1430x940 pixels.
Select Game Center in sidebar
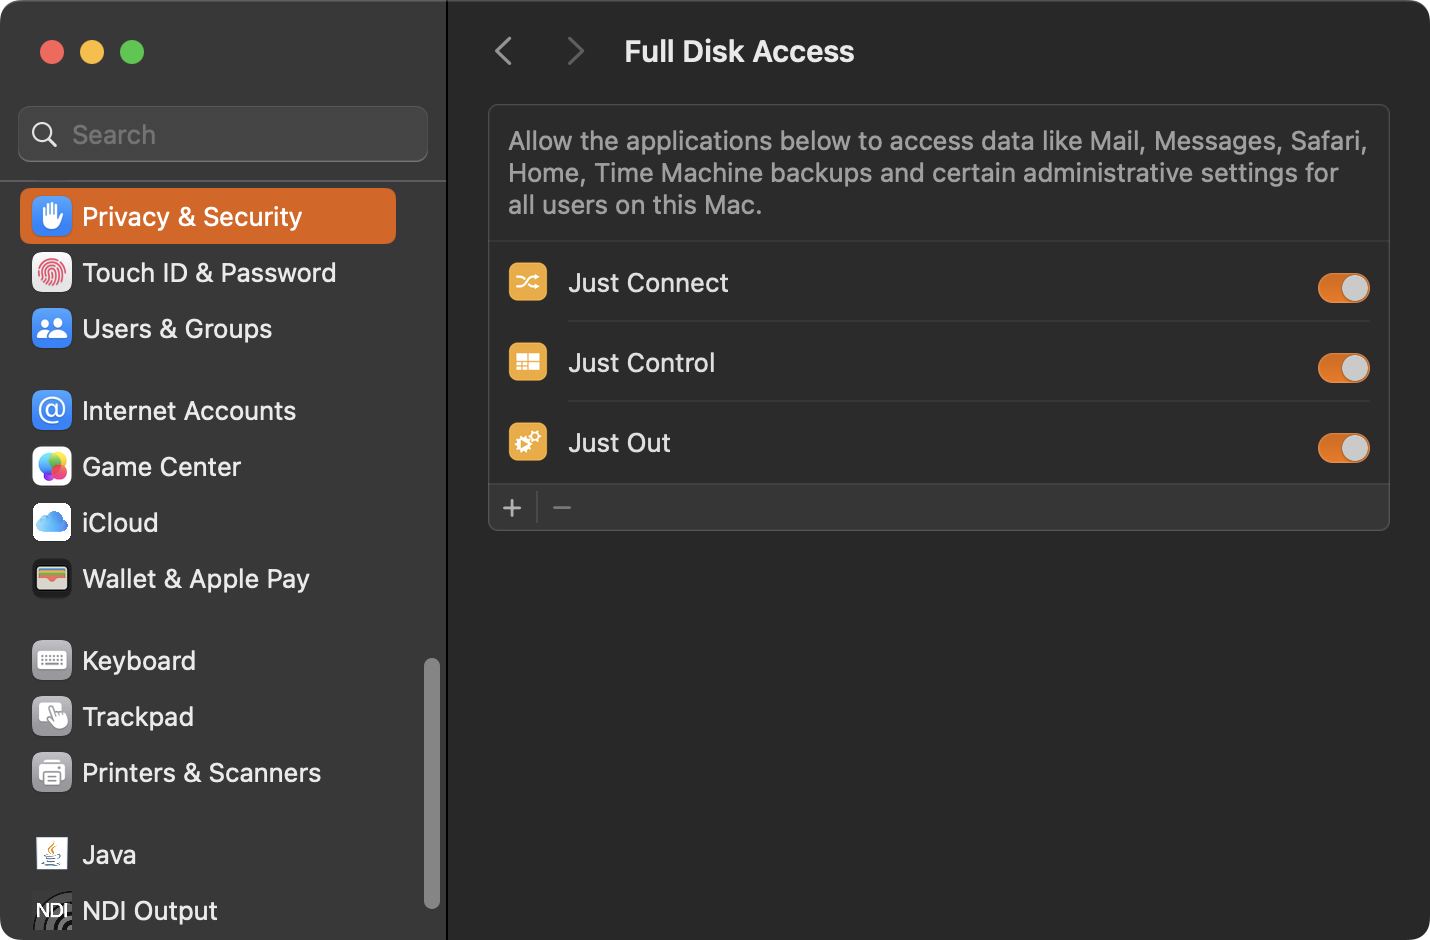pyautogui.click(x=208, y=466)
